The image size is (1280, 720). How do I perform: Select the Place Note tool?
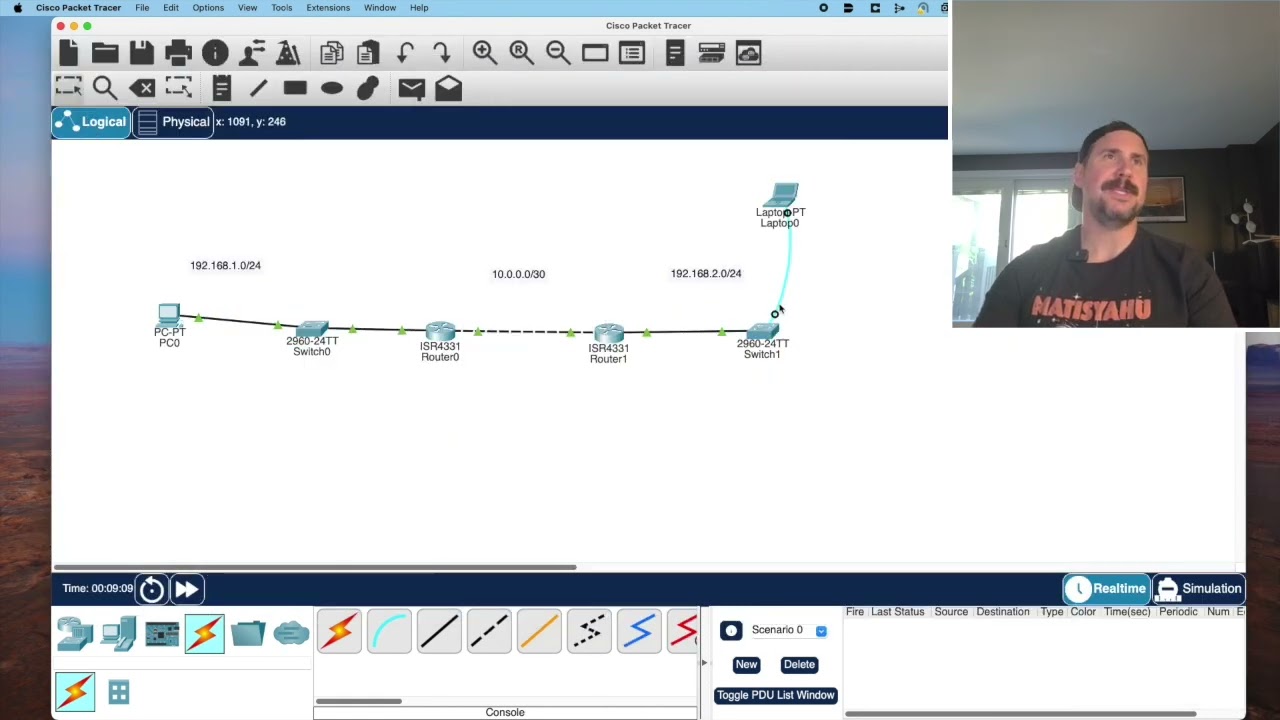click(x=222, y=88)
